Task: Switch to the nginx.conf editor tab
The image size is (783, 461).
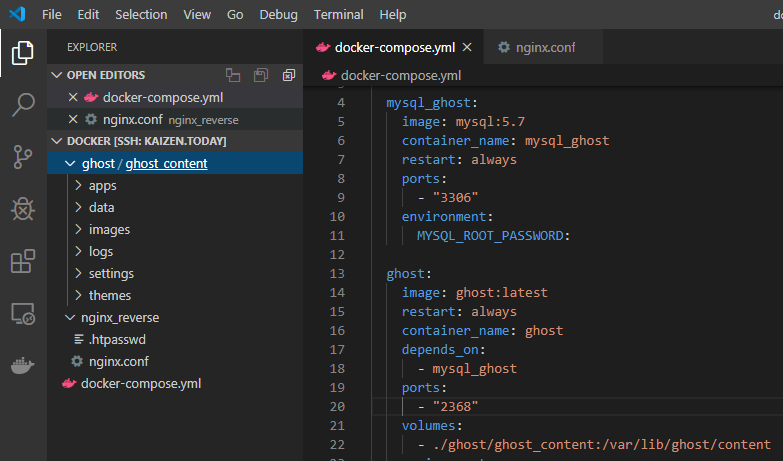Action: click(536, 47)
